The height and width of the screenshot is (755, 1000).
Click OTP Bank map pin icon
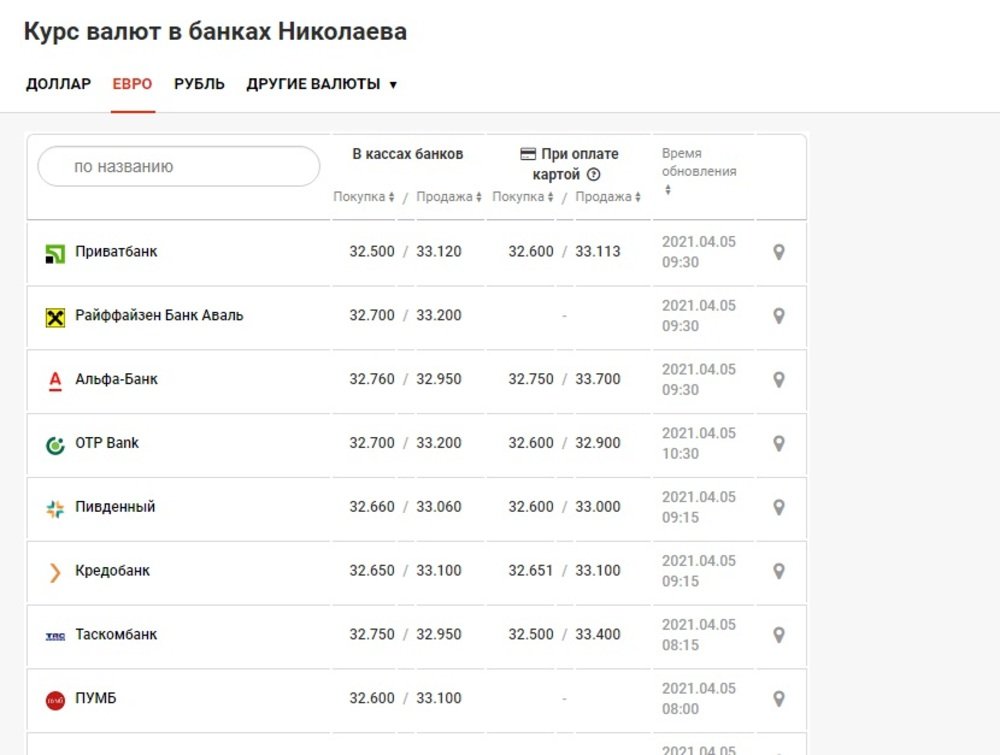[779, 443]
